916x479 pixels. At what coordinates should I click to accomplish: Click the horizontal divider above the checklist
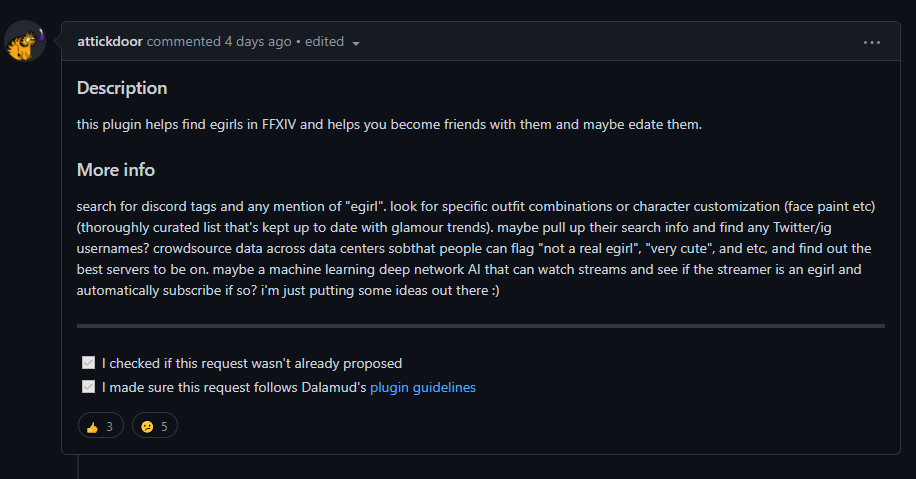[x=480, y=326]
